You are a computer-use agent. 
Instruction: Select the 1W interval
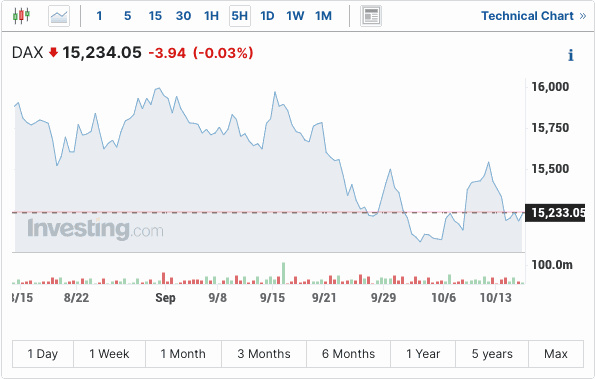pyautogui.click(x=295, y=16)
